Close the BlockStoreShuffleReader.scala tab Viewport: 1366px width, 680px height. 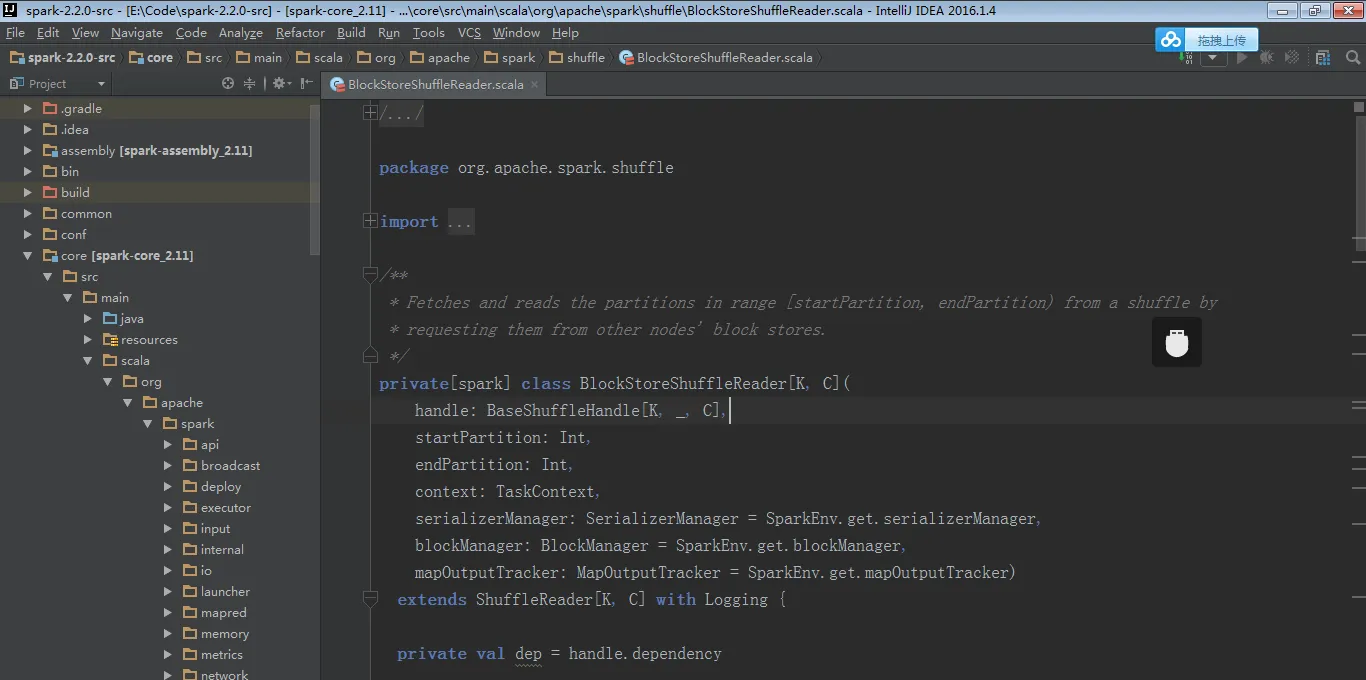535,84
